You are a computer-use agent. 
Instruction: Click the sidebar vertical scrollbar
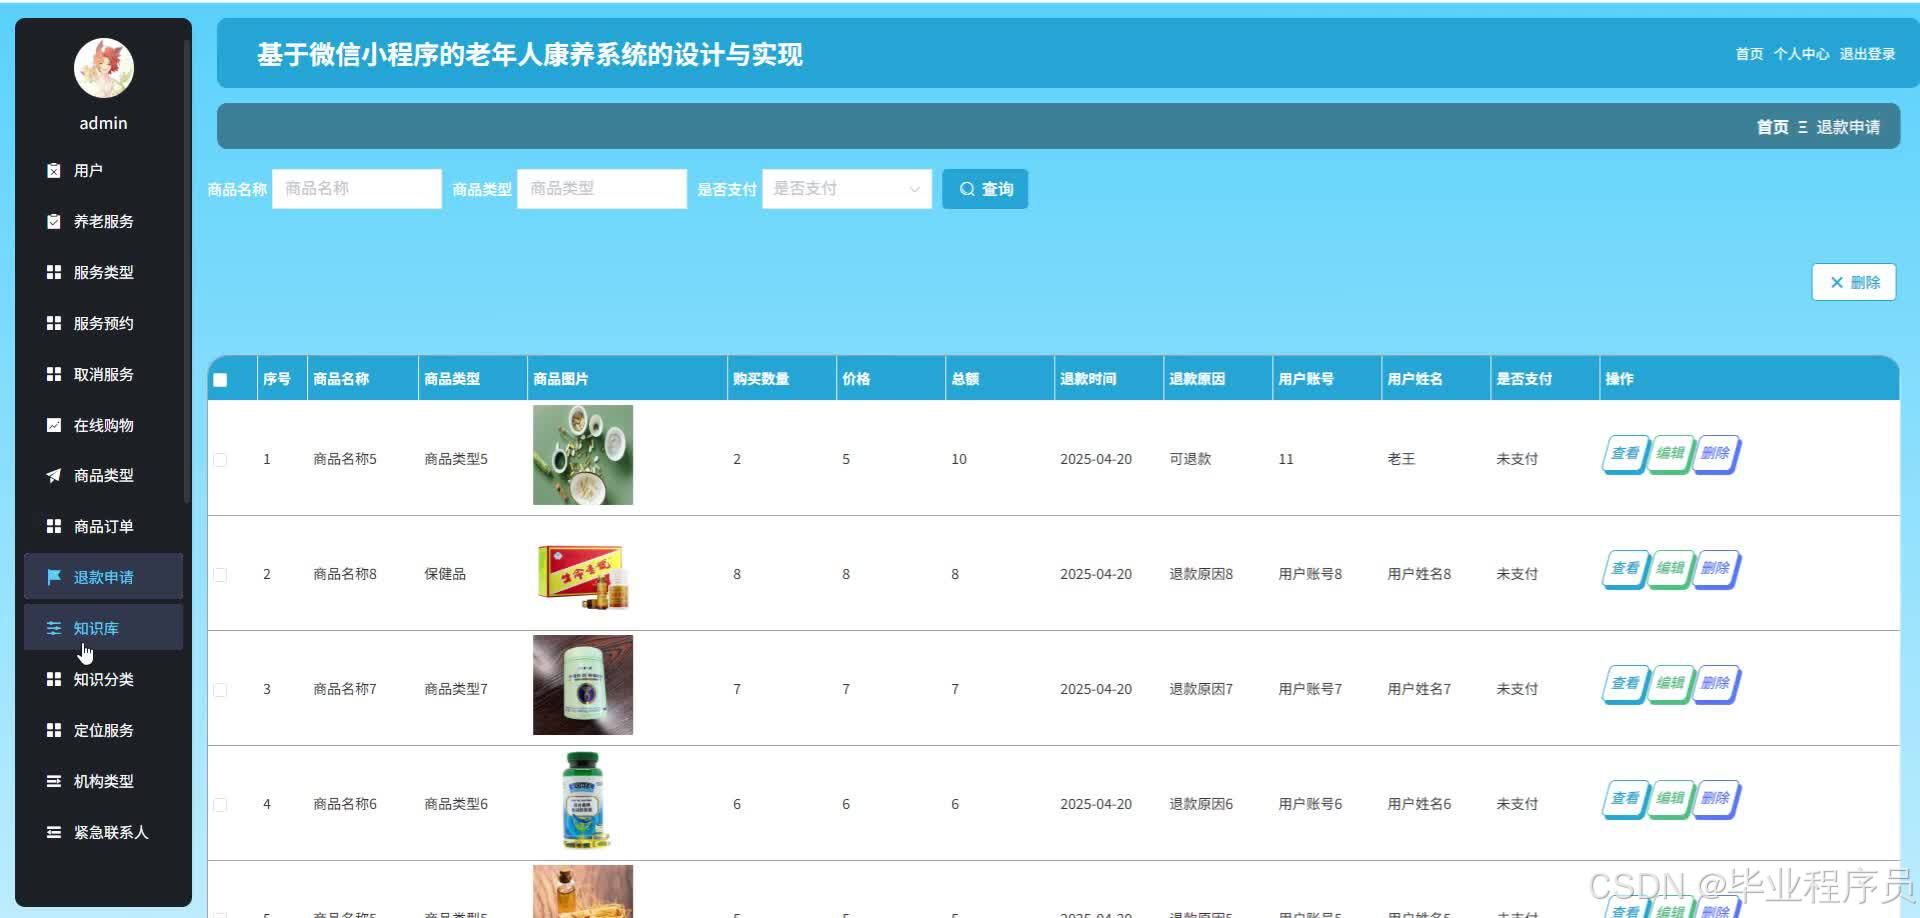[x=187, y=270]
